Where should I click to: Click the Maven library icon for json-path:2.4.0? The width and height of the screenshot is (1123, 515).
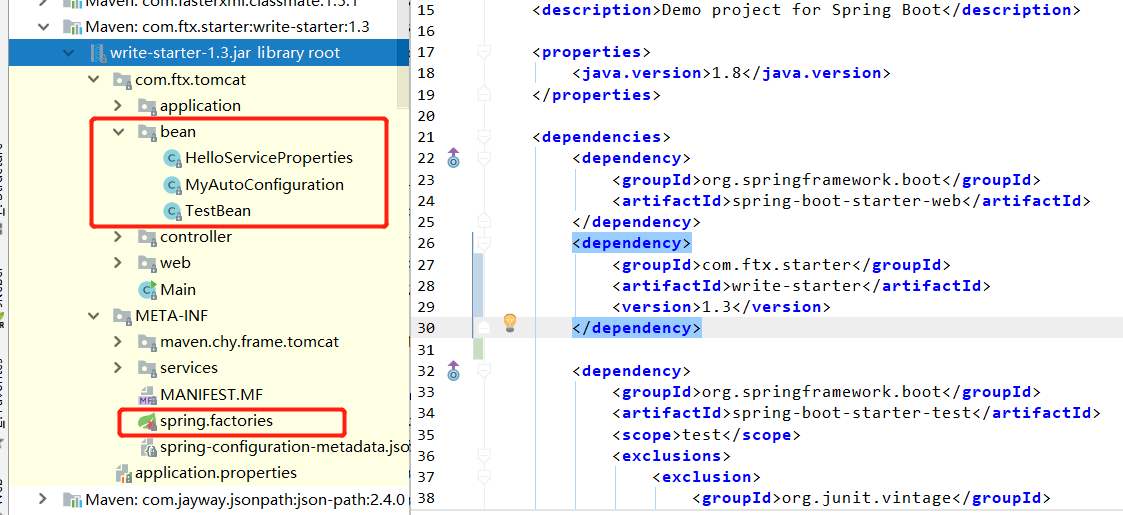72,499
